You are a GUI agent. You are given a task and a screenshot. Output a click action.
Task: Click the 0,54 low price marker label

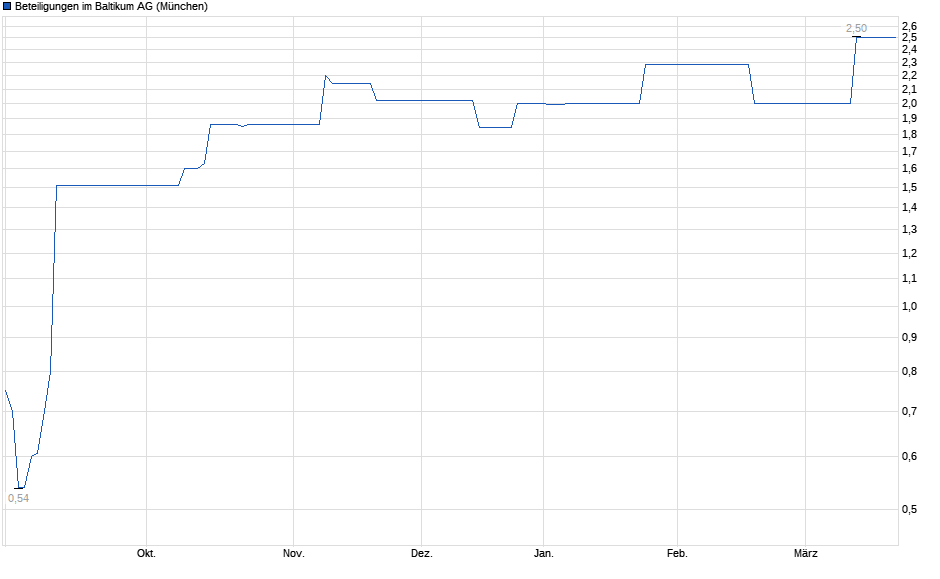(x=20, y=497)
